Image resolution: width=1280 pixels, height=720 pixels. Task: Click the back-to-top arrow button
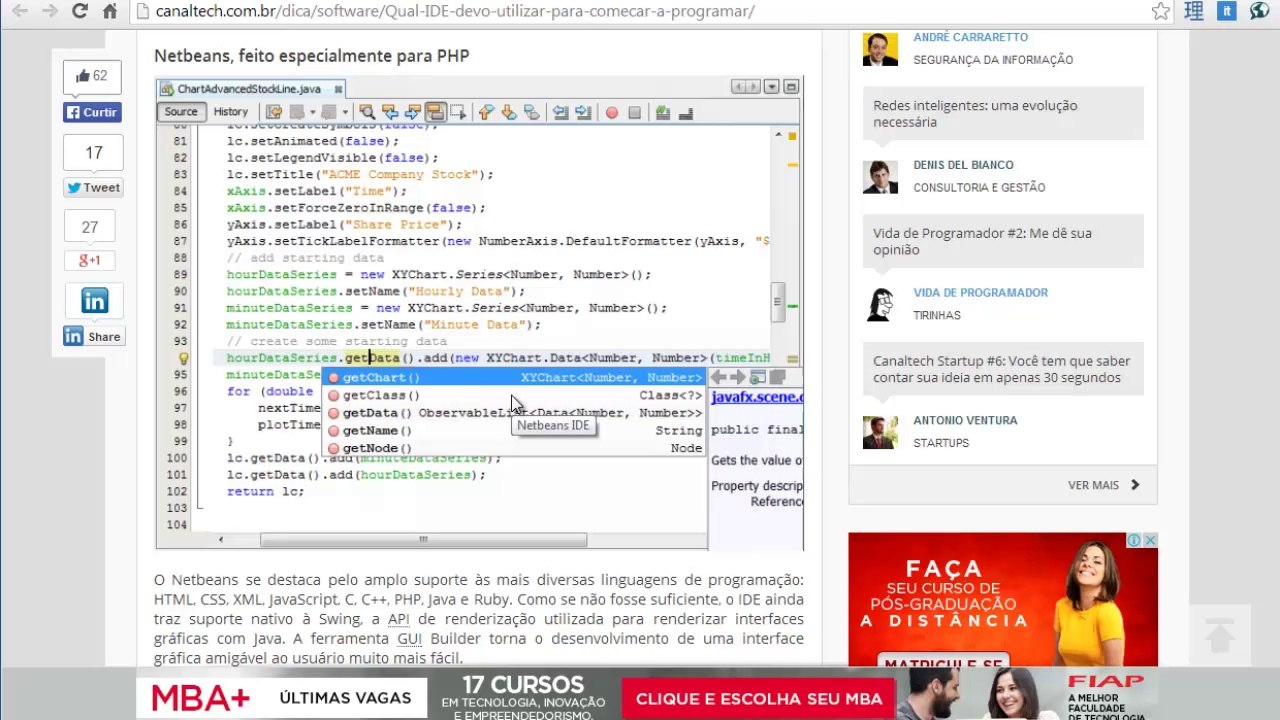pyautogui.click(x=1219, y=635)
